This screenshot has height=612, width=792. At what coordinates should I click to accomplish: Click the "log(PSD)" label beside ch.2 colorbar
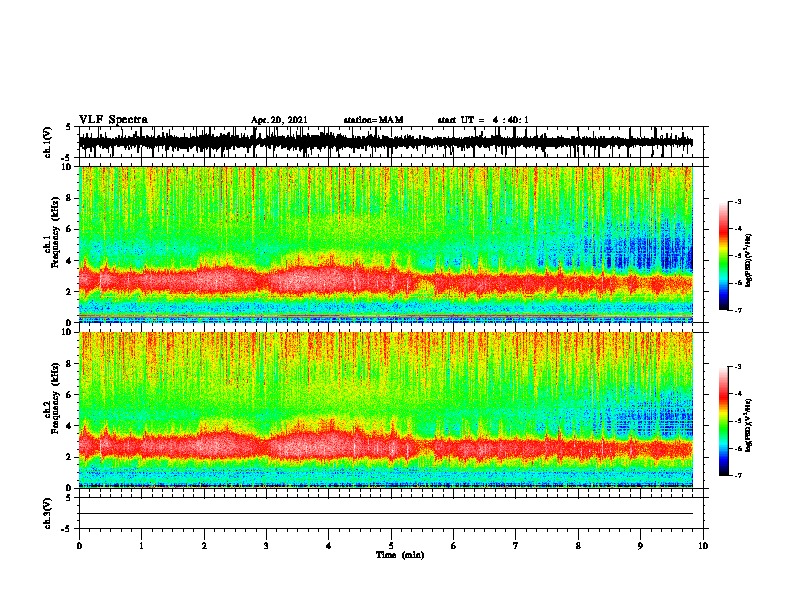[748, 425]
